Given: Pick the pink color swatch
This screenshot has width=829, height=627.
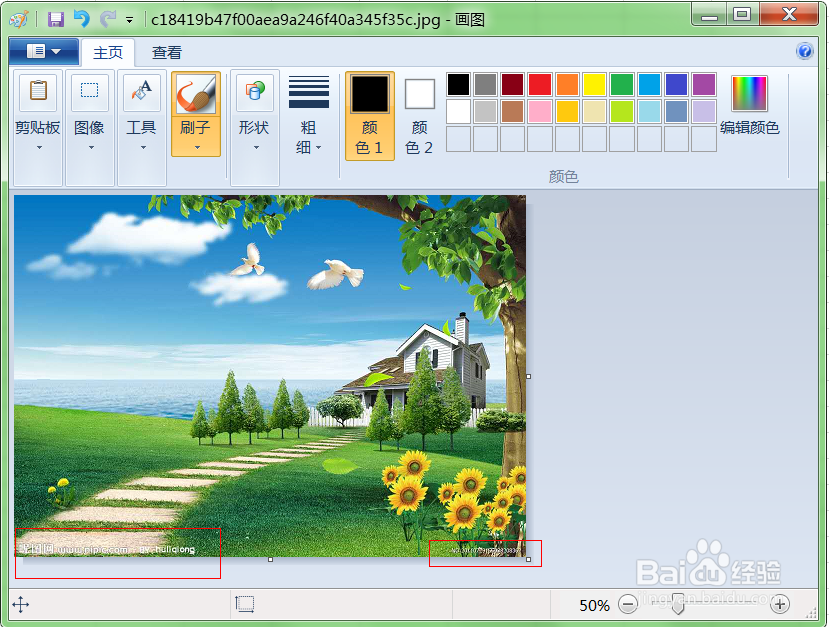Looking at the screenshot, I should tap(540, 112).
